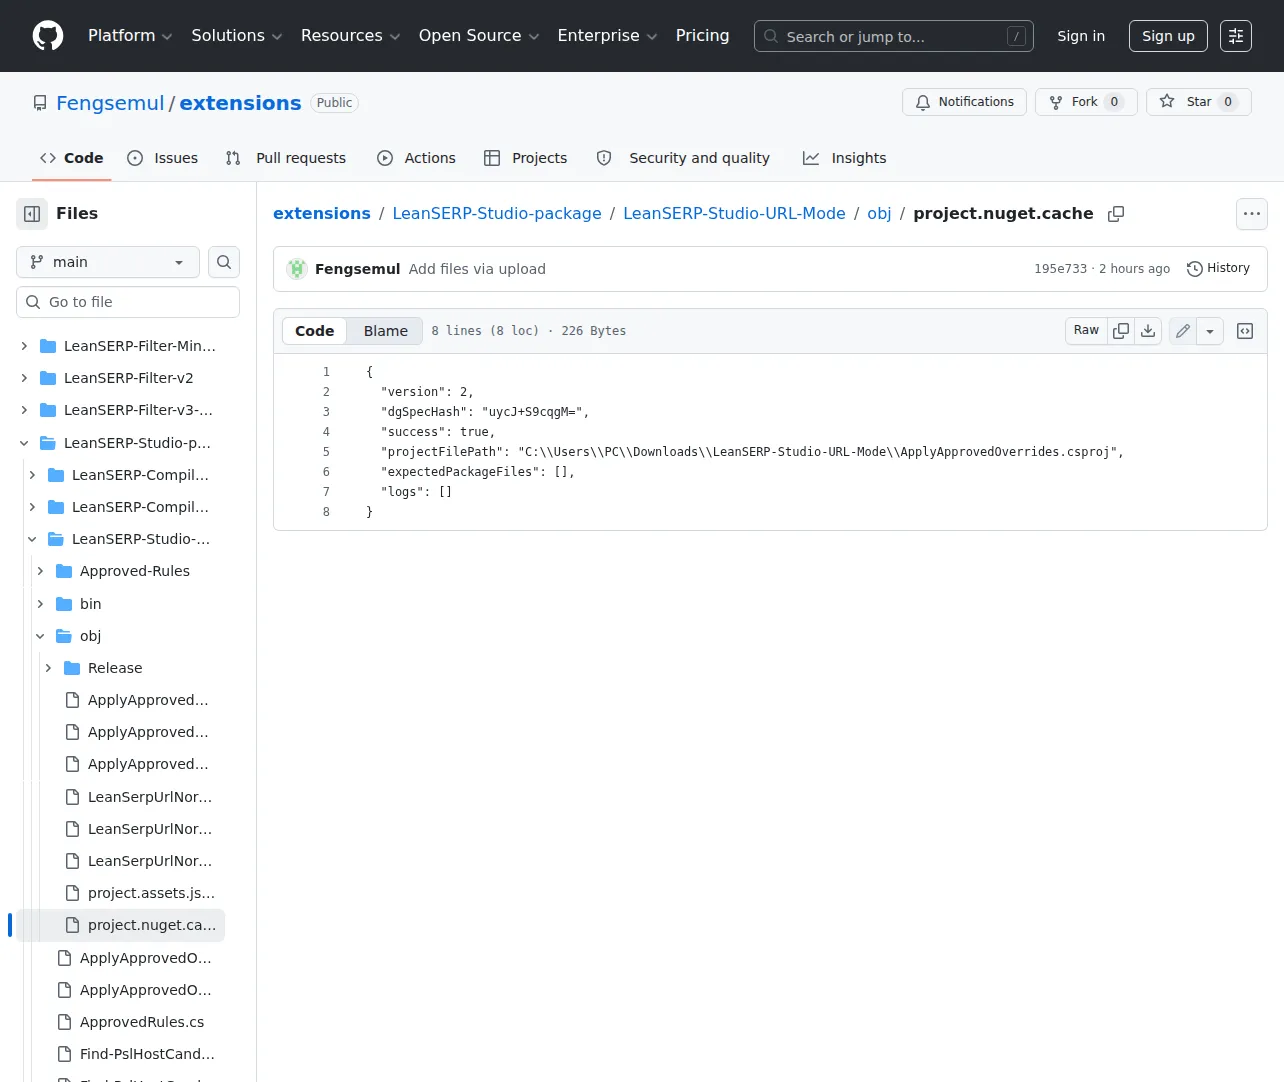Click the Release folder icon
1284x1082 pixels.
(72, 668)
